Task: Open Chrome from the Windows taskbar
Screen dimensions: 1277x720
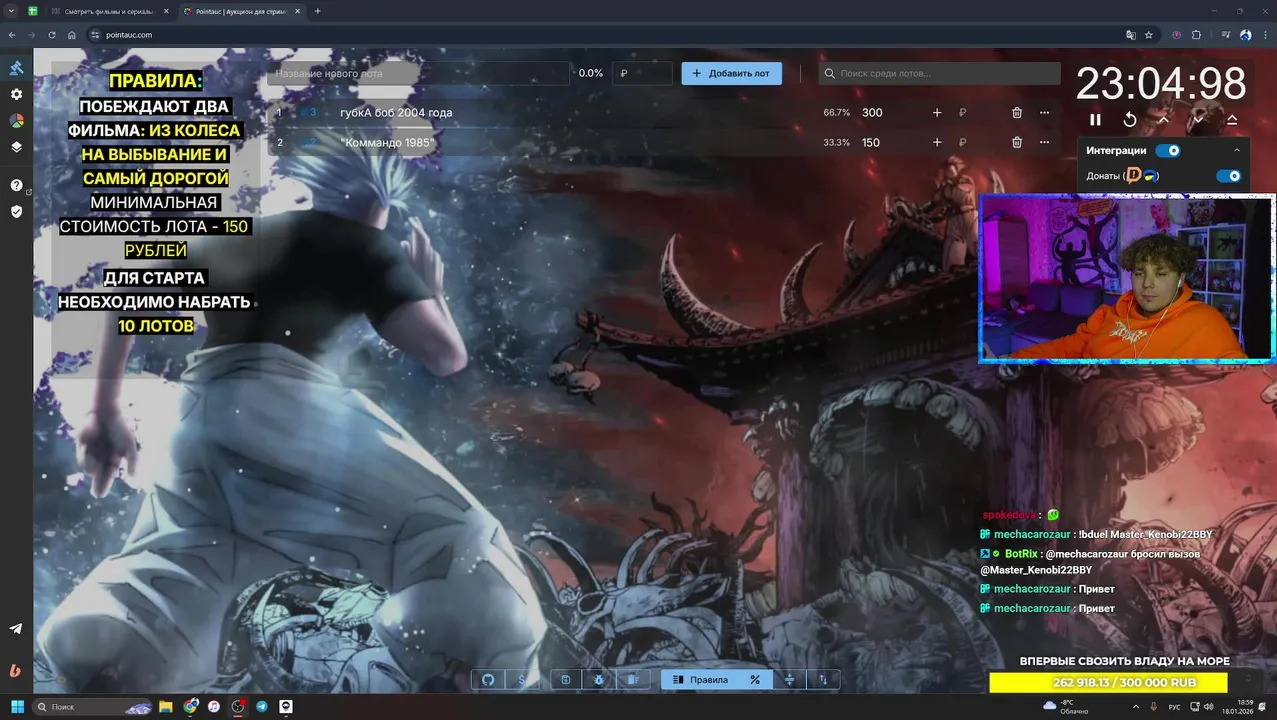Action: coord(190,707)
